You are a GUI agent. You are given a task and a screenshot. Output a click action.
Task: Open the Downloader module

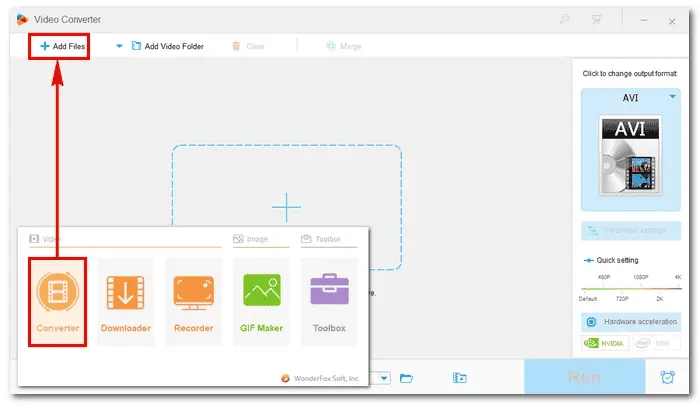pos(125,302)
